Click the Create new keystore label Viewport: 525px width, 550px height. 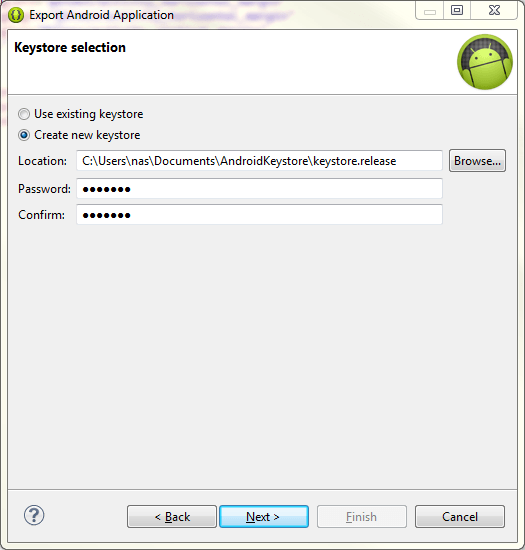click(87, 135)
